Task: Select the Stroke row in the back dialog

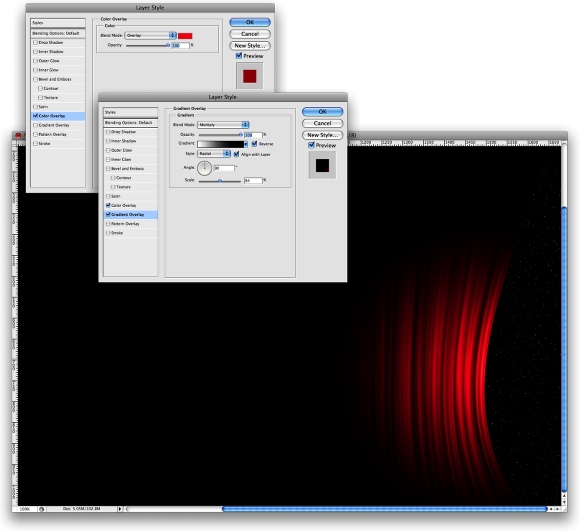Action: point(58,143)
